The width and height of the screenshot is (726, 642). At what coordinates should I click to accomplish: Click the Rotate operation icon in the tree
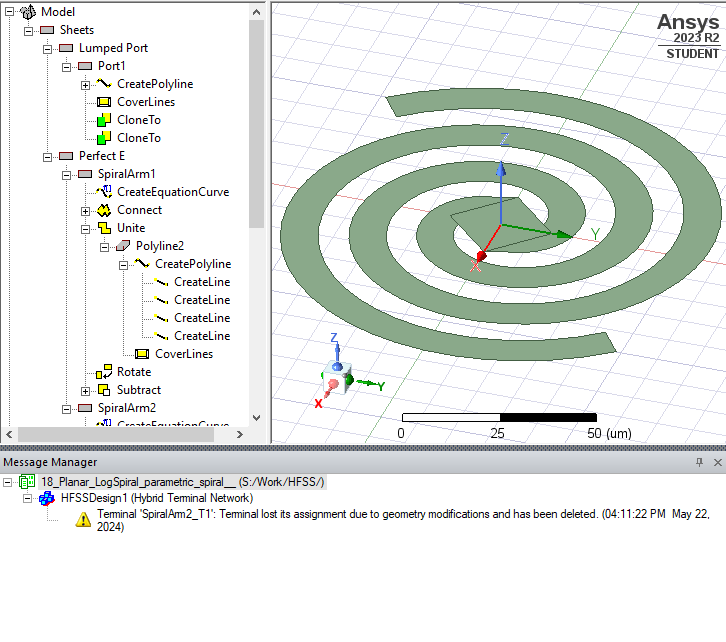pos(103,372)
